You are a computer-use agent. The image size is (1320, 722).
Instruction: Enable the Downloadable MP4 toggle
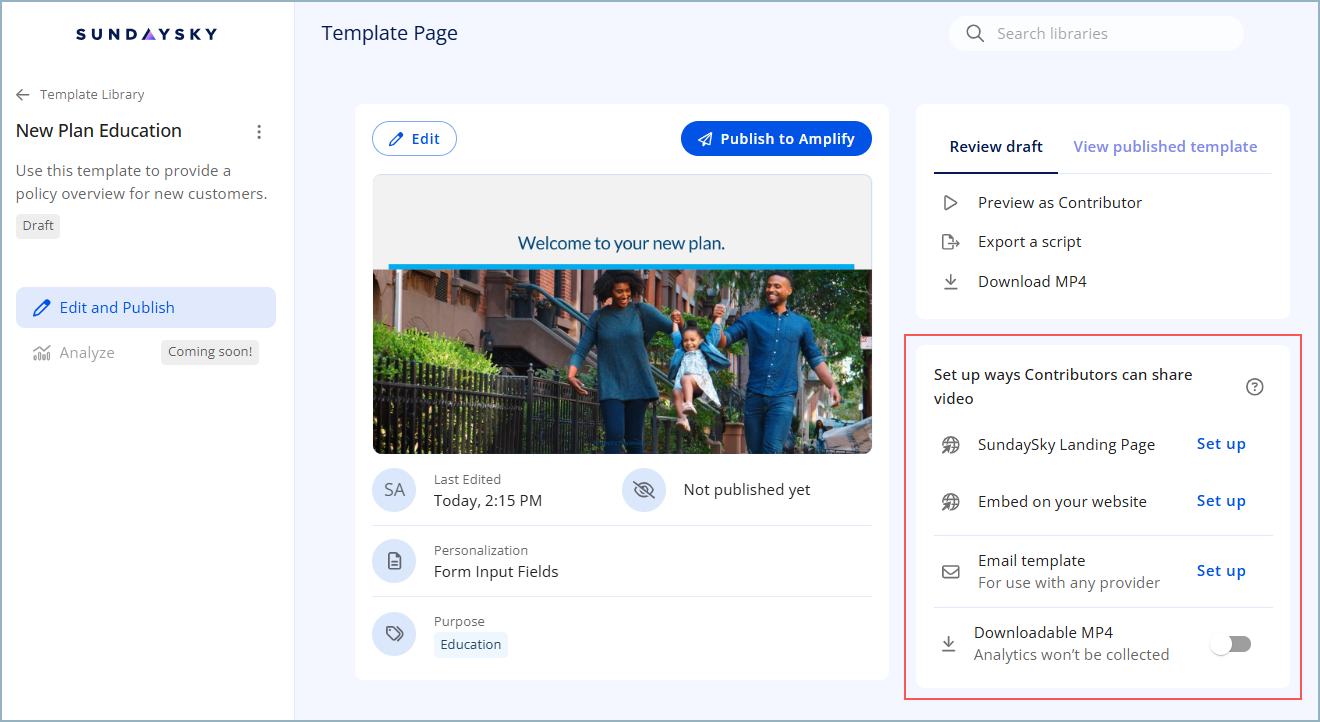coord(1231,643)
